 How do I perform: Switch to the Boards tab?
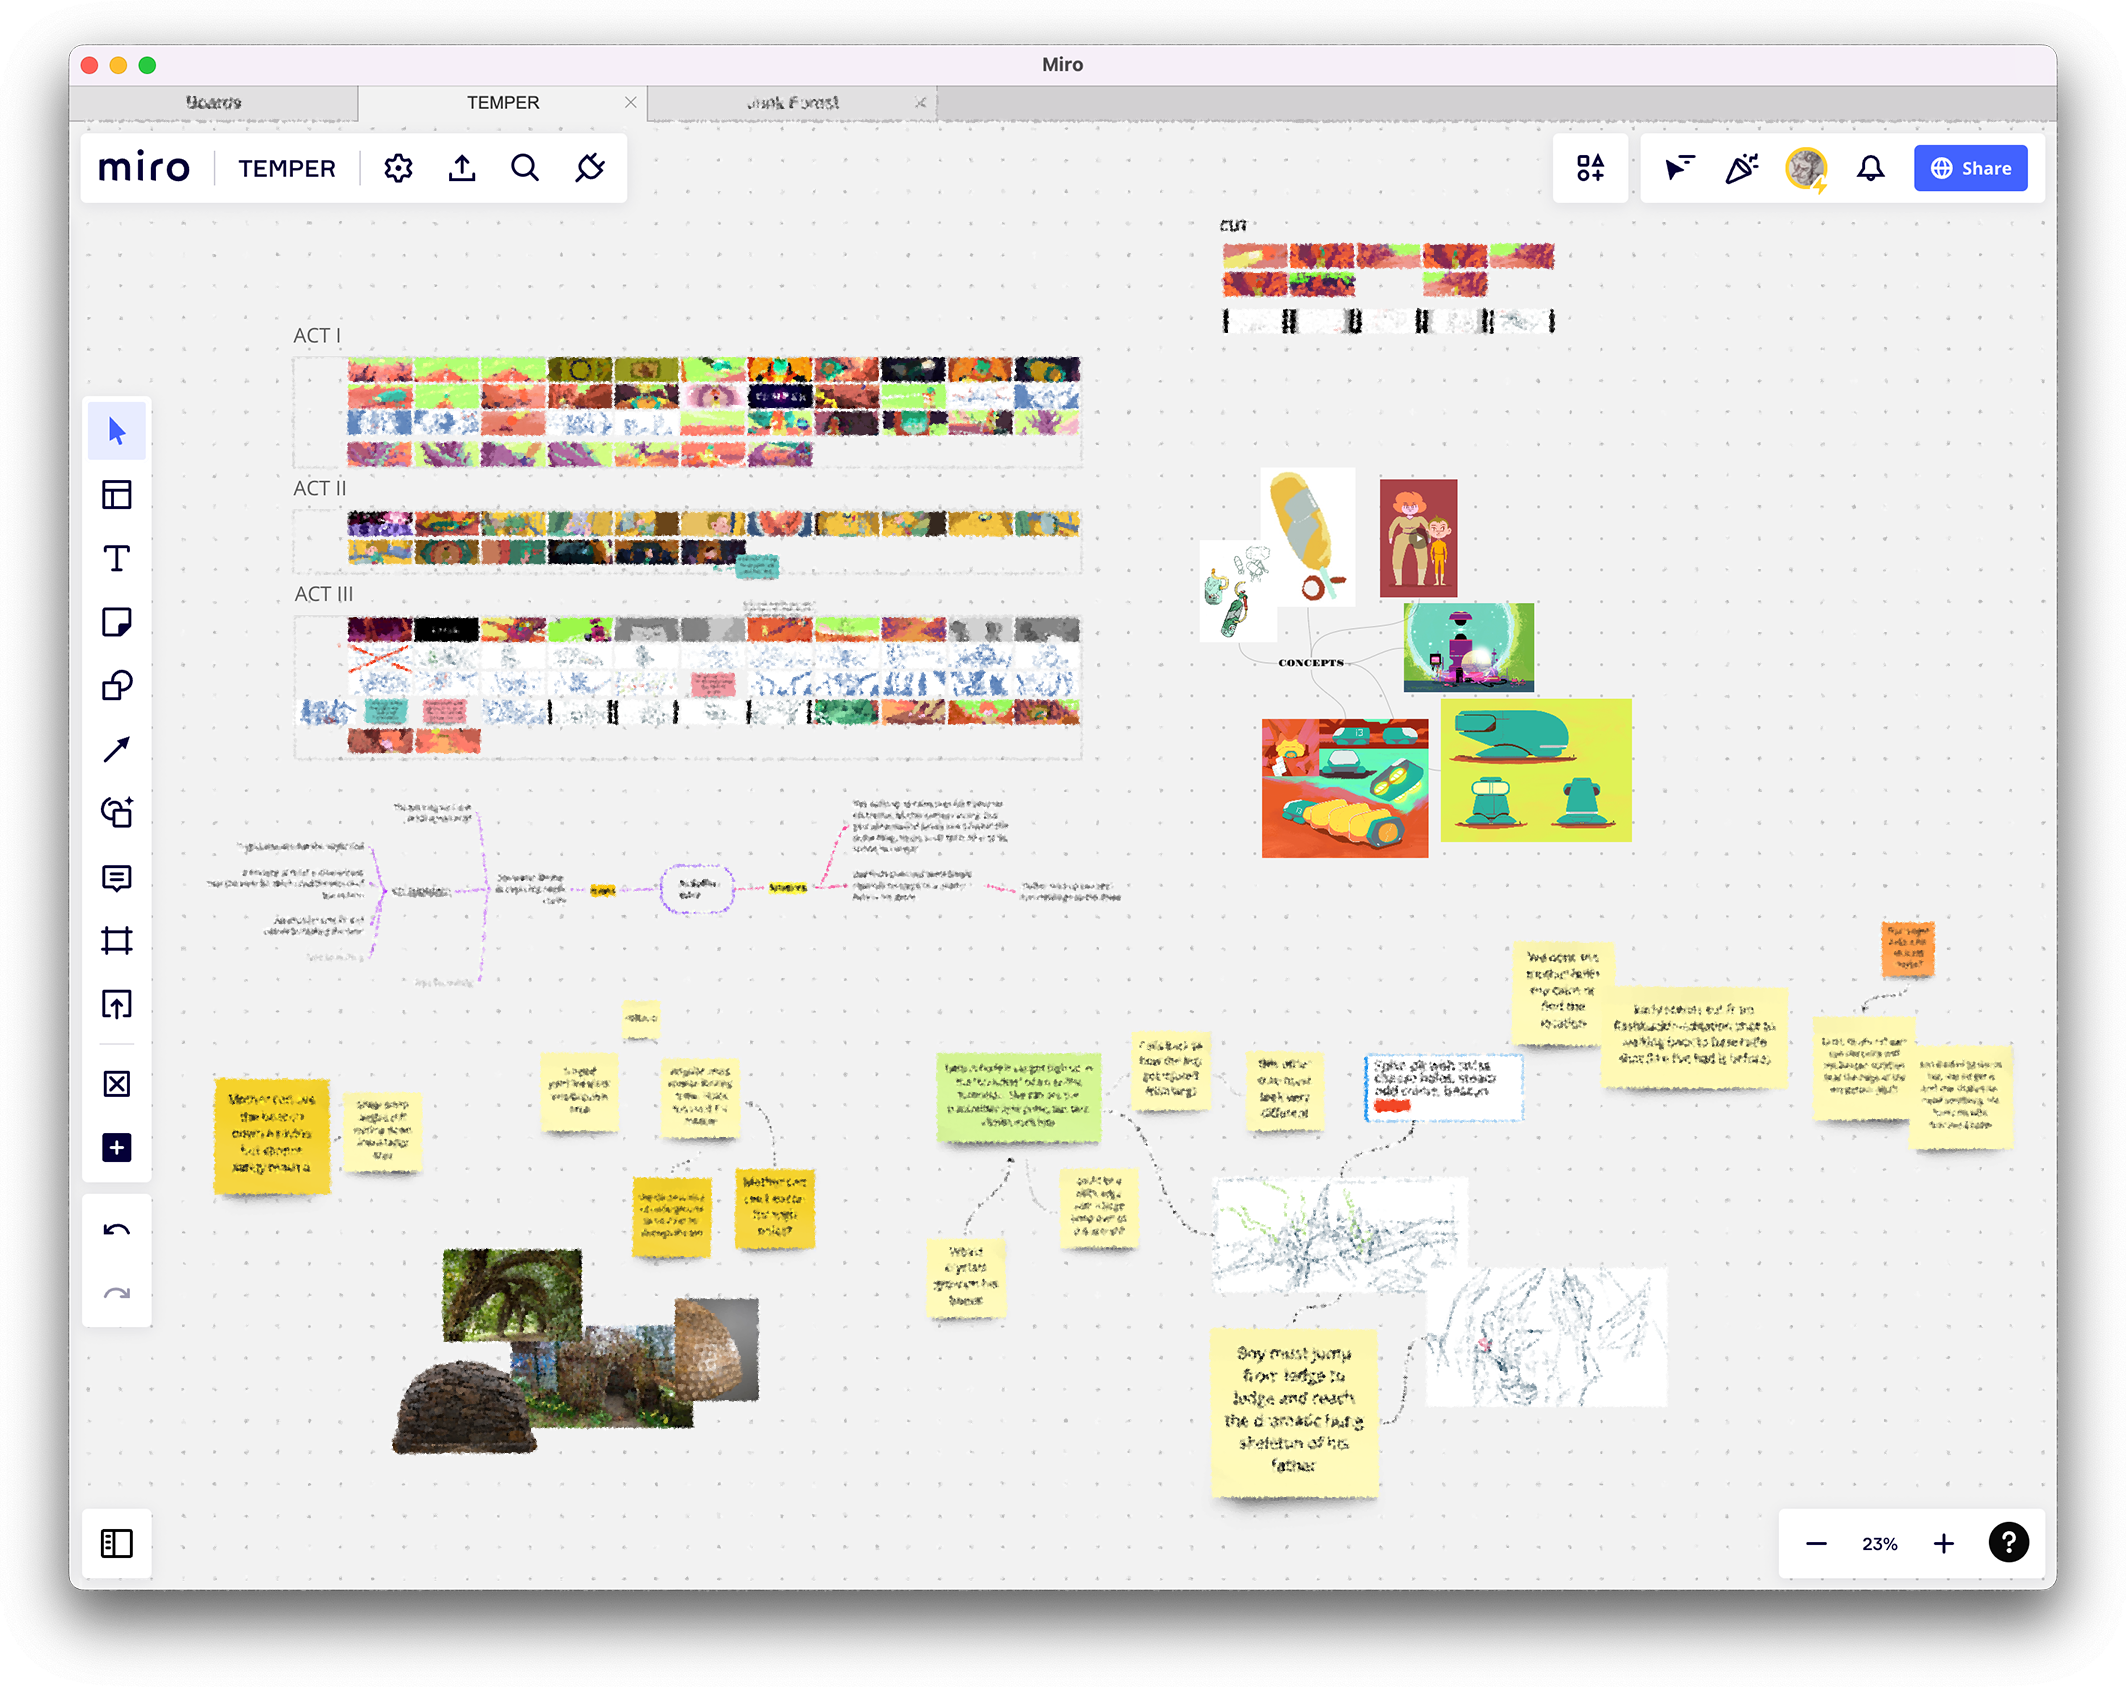pos(213,103)
